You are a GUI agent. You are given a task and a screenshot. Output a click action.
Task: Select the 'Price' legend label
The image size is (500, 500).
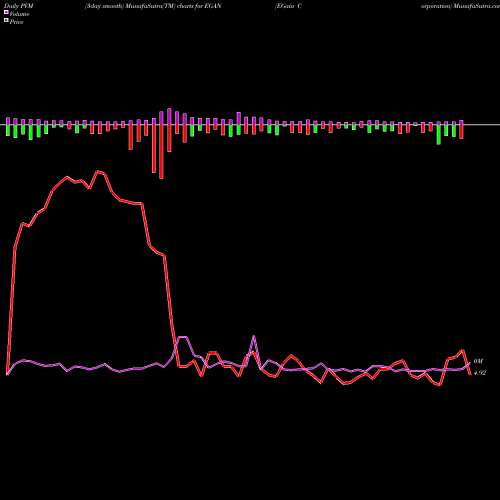[x=16, y=22]
